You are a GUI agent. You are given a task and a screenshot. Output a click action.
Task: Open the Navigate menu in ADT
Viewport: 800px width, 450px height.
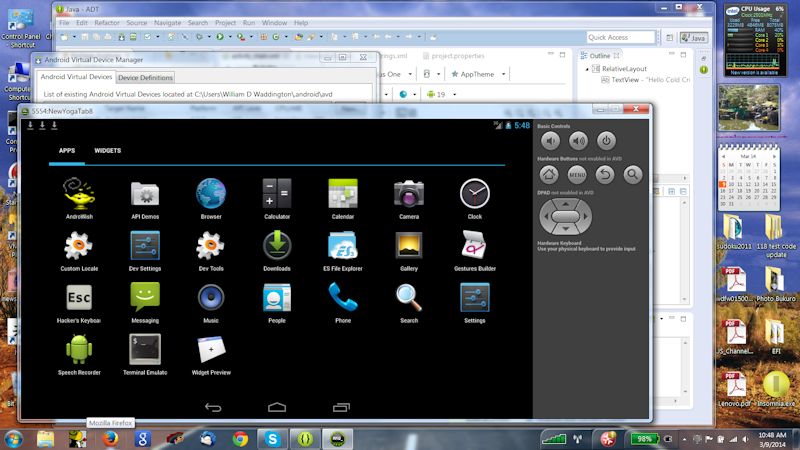pos(167,23)
